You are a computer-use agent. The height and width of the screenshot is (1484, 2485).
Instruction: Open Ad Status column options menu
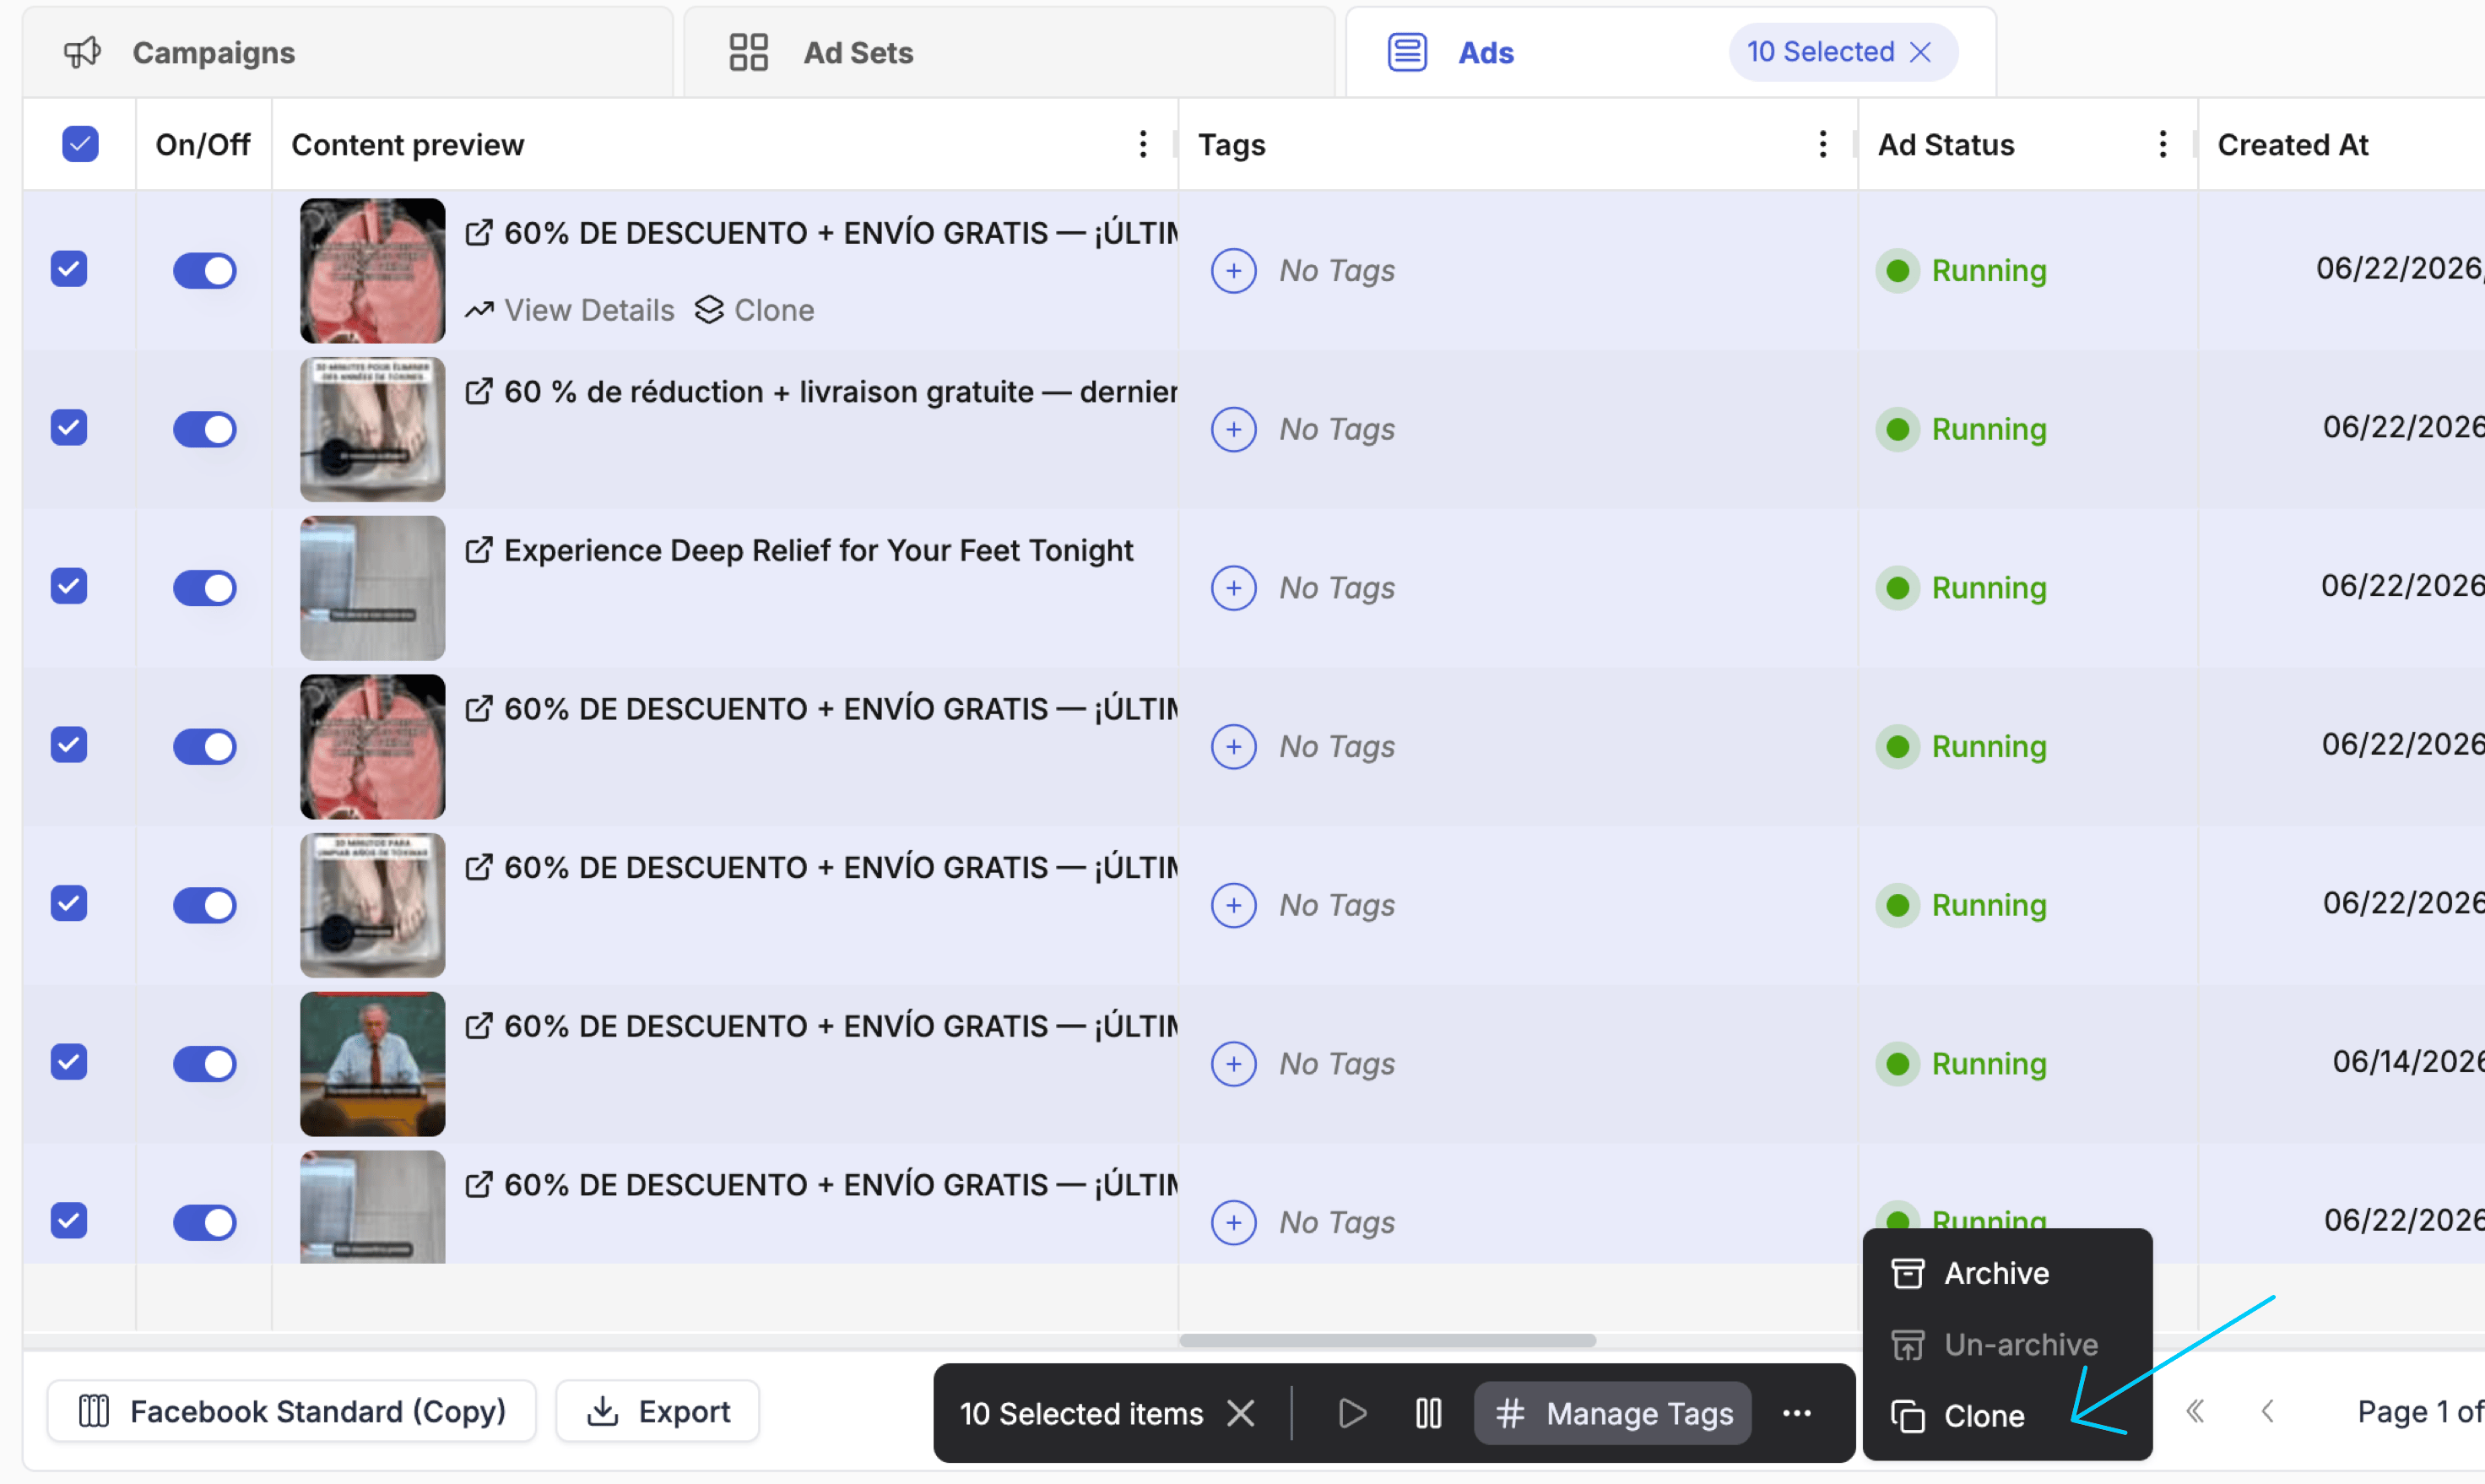[2162, 144]
